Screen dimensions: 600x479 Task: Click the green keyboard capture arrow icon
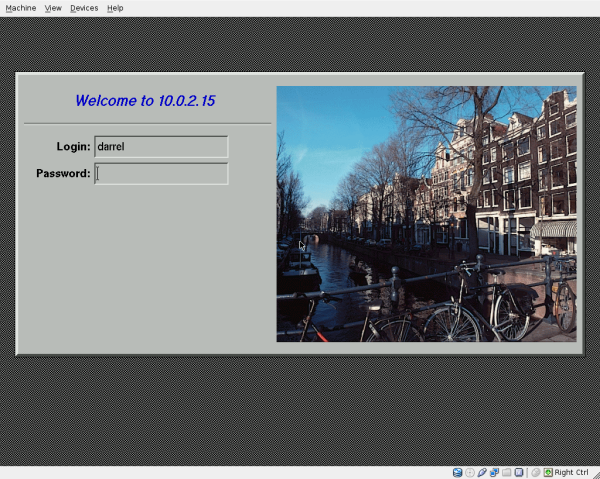pyautogui.click(x=548, y=472)
